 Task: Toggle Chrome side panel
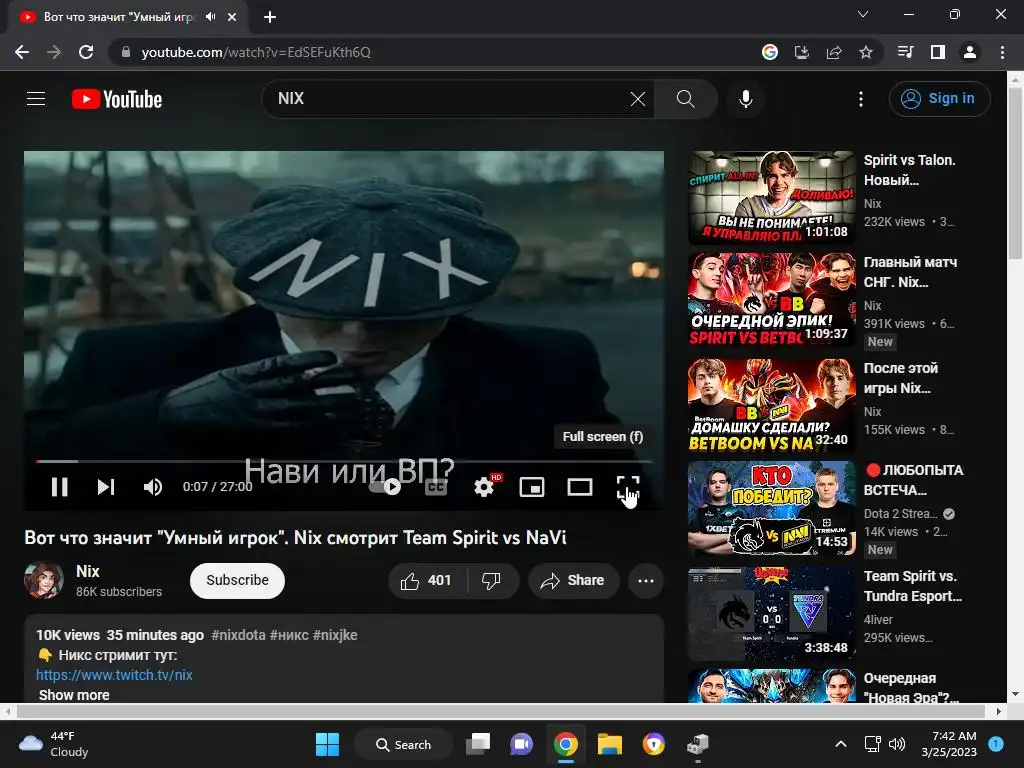[938, 52]
